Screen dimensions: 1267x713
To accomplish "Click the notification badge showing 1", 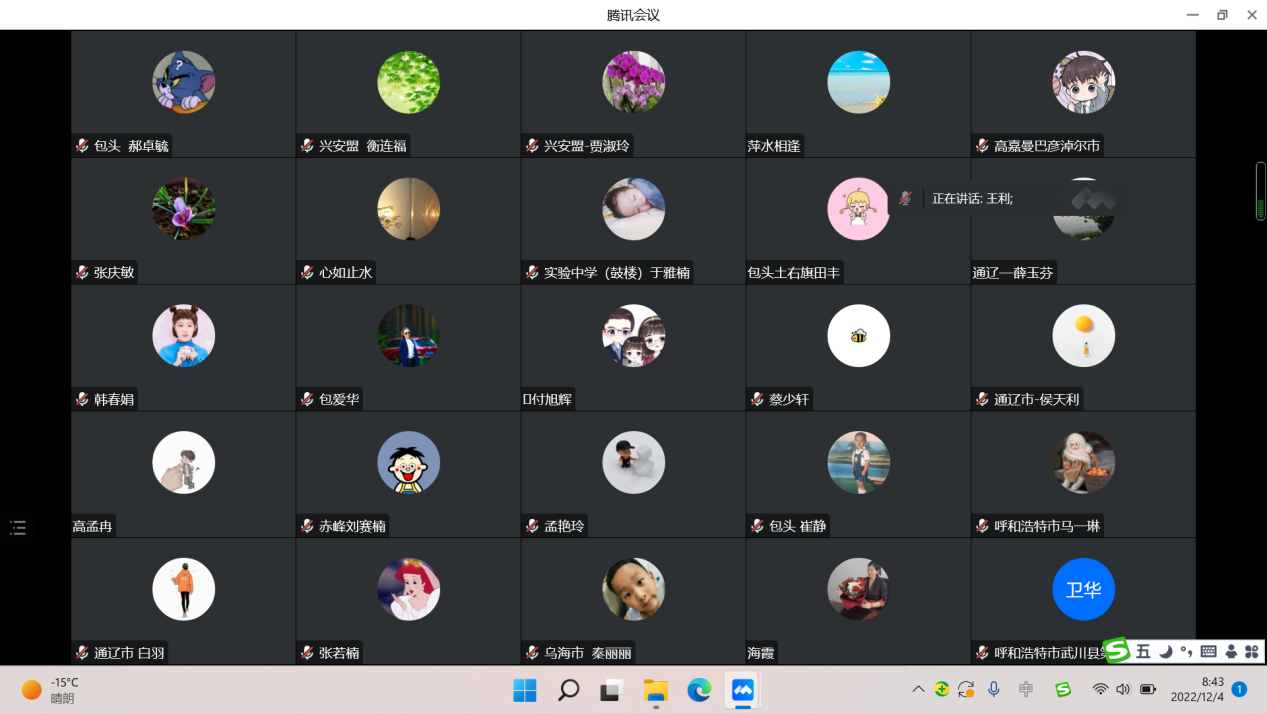I will pos(1239,689).
